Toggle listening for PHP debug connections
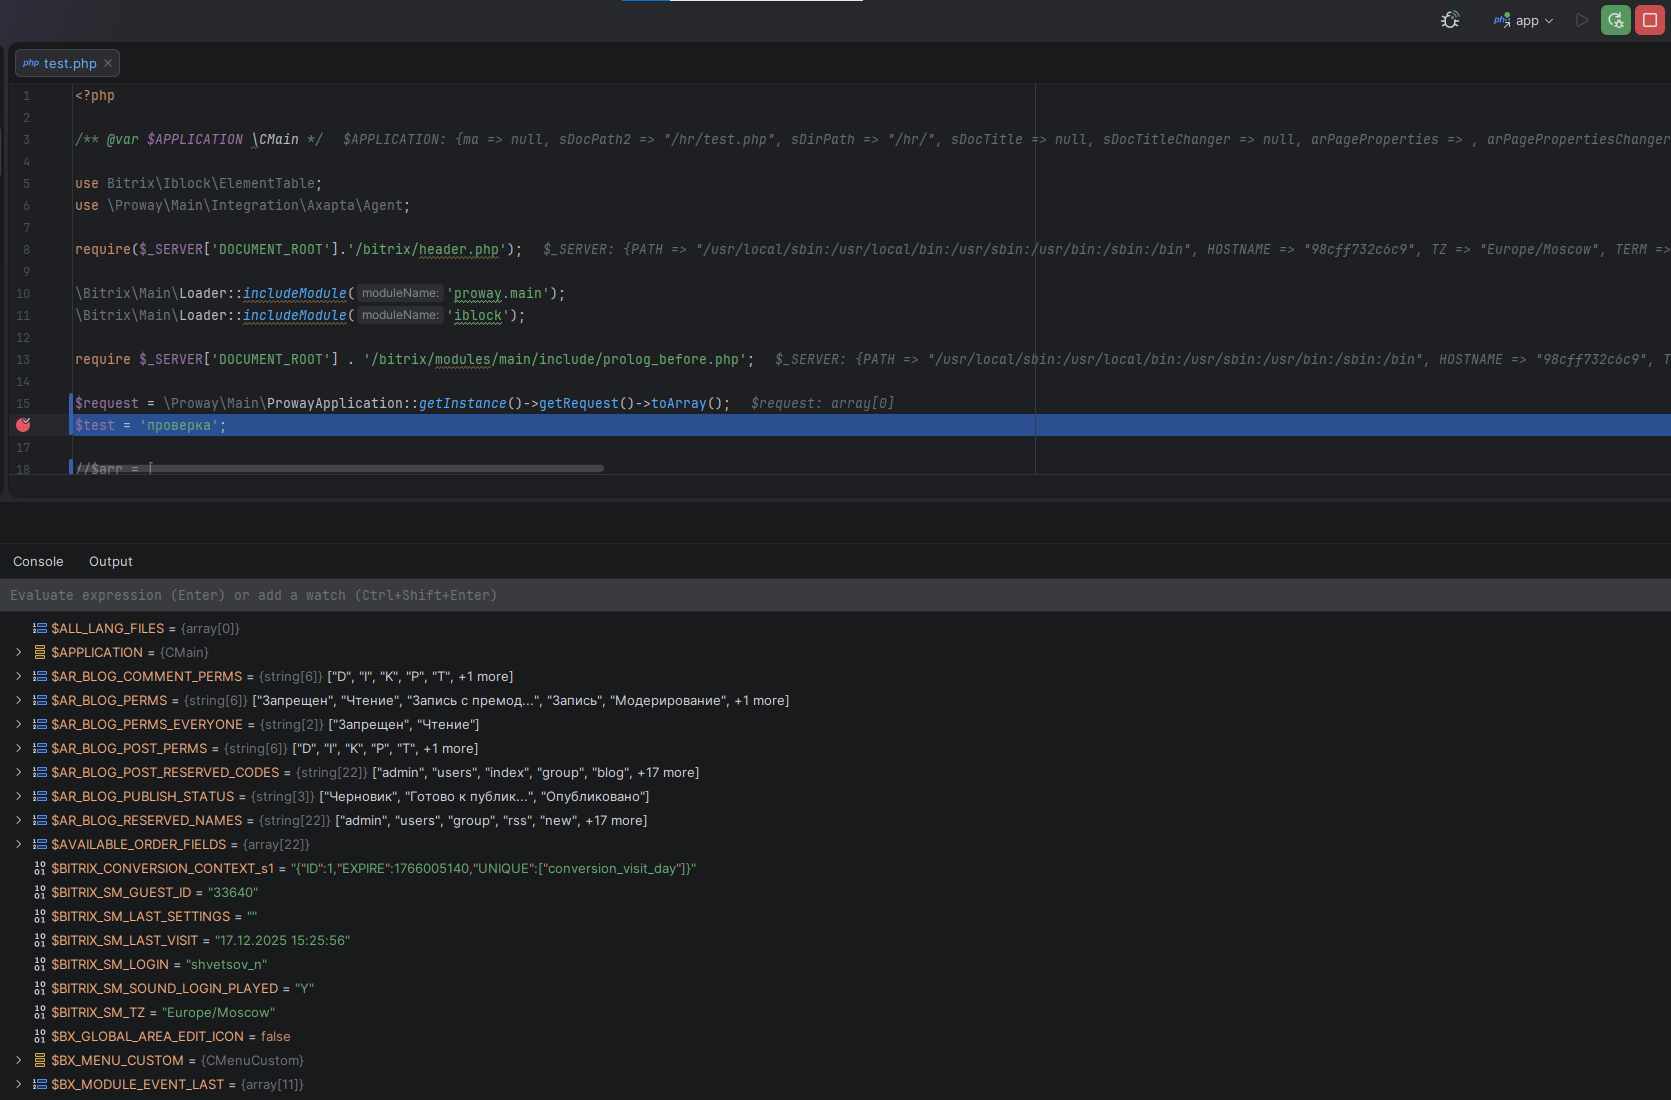Image resolution: width=1671 pixels, height=1100 pixels. [1450, 20]
